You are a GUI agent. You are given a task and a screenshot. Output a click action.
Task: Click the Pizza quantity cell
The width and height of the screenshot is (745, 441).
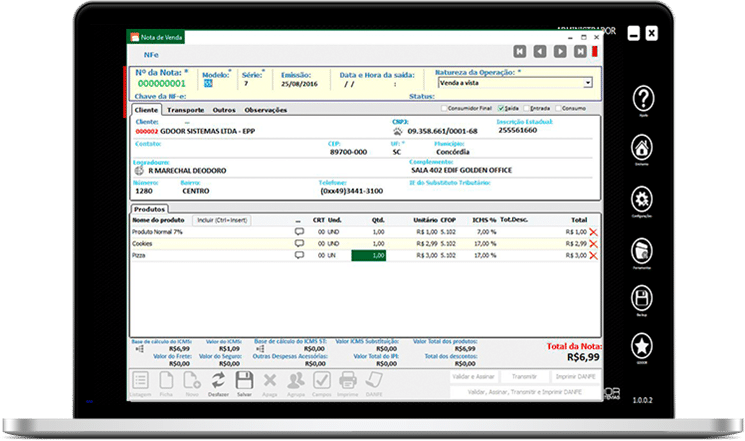tap(367, 256)
